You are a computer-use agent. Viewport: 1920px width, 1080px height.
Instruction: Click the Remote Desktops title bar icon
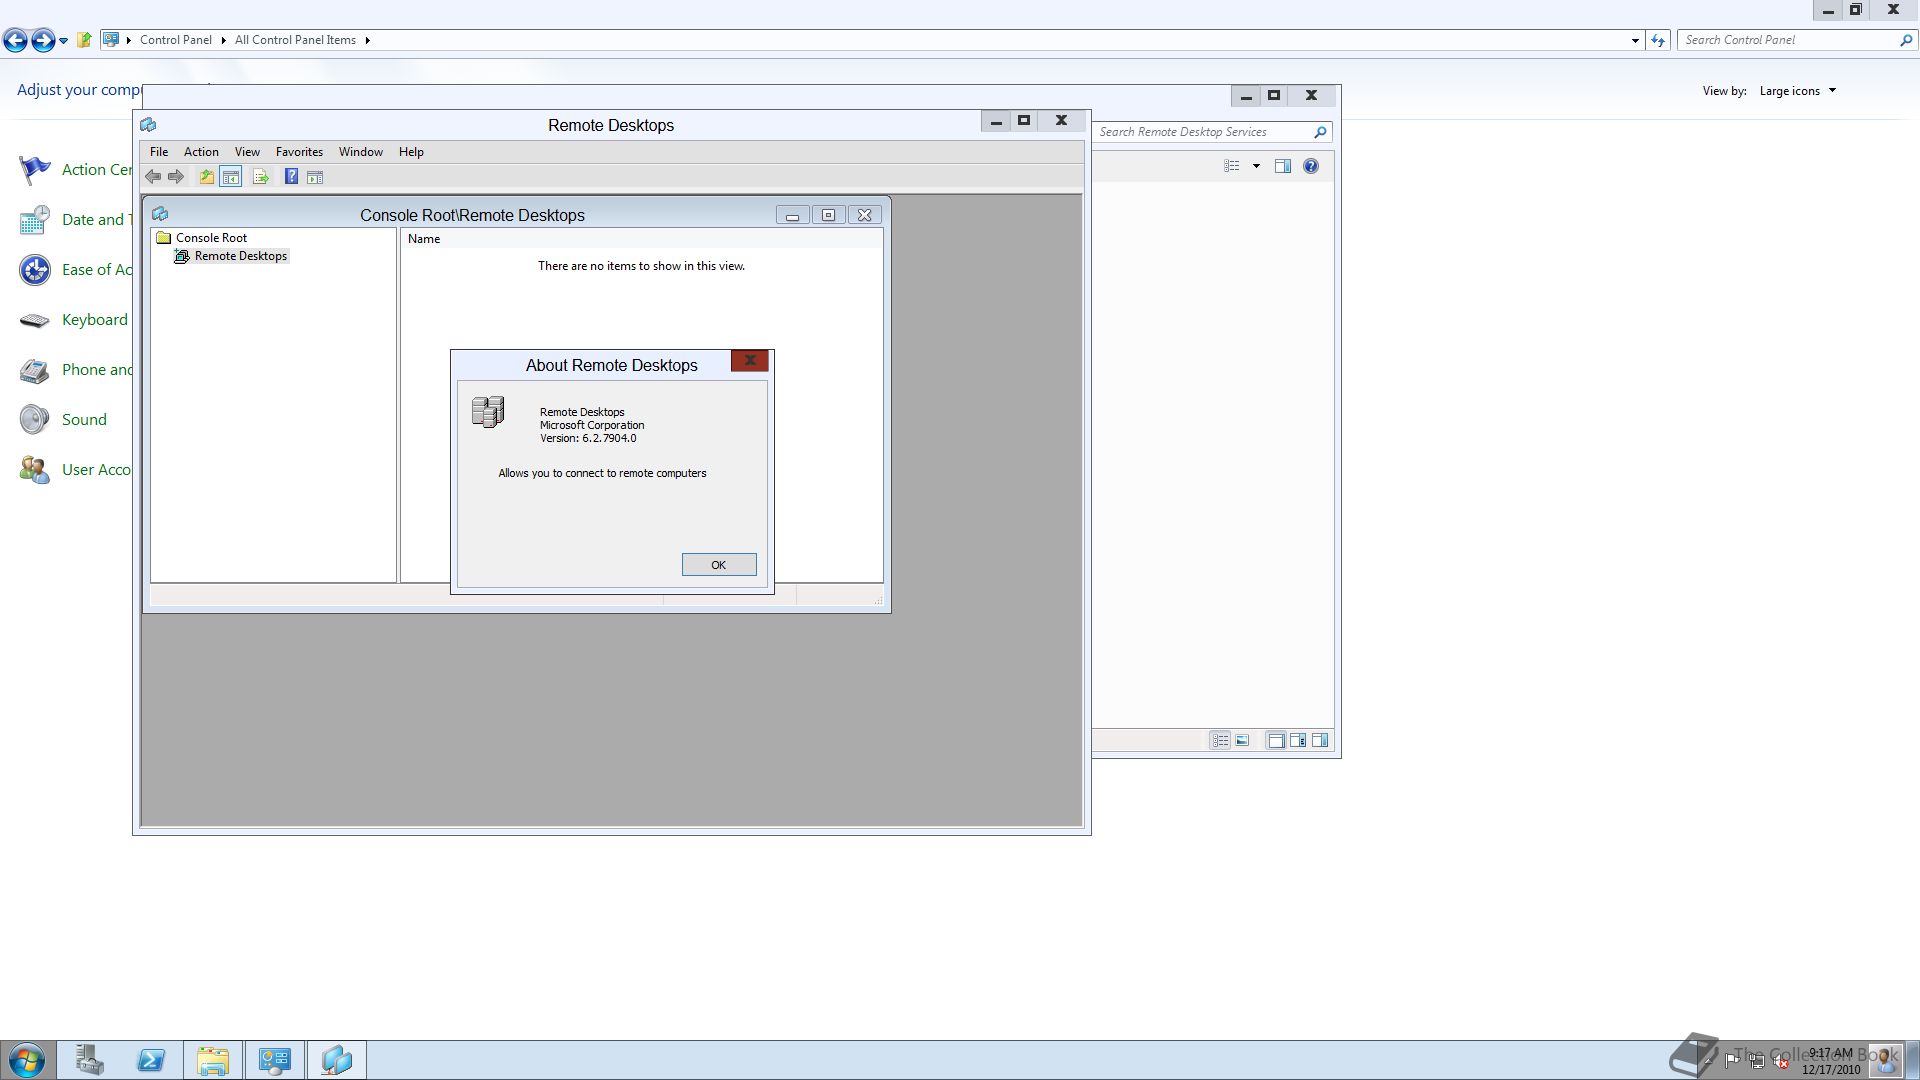coord(148,125)
